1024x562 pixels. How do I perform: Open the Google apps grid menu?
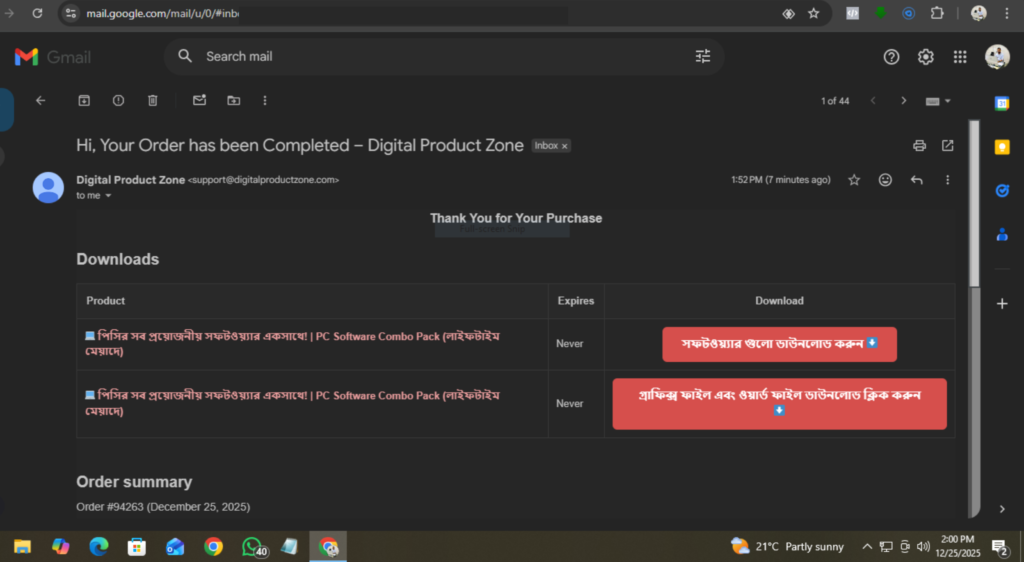click(x=960, y=57)
